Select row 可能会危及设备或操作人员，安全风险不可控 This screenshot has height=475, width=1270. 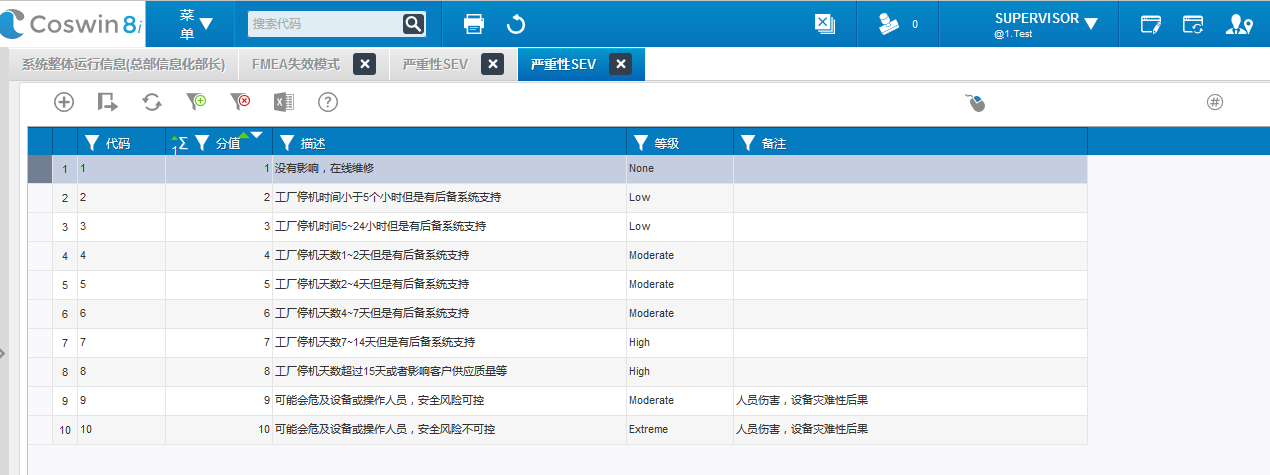pyautogui.click(x=557, y=429)
